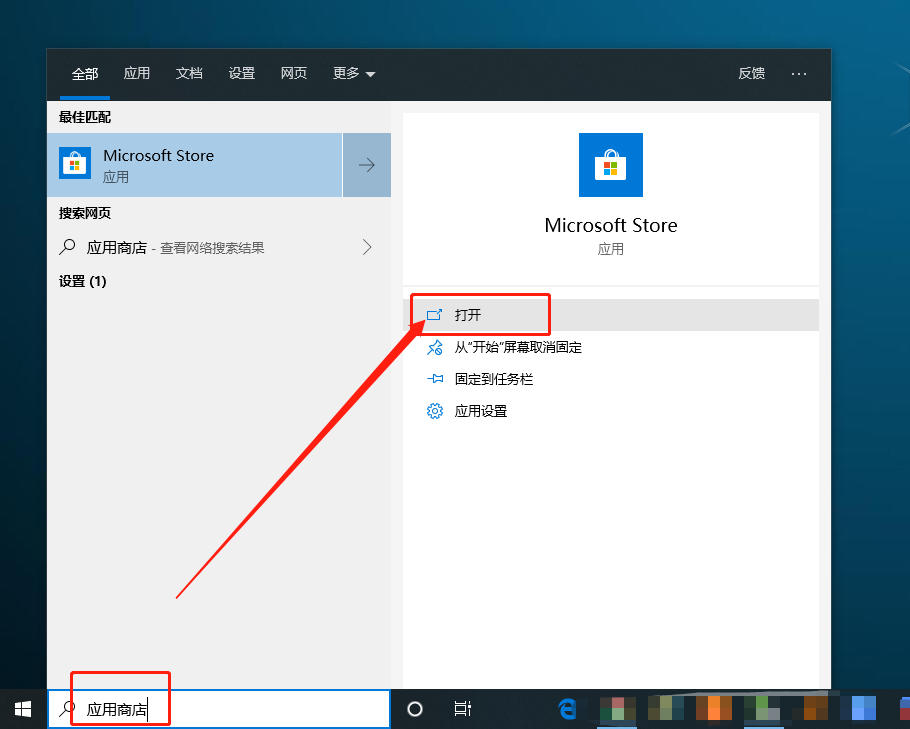This screenshot has width=910, height=729.
Task: Click the Microsoft Store icon in best match
Action: coord(75,163)
